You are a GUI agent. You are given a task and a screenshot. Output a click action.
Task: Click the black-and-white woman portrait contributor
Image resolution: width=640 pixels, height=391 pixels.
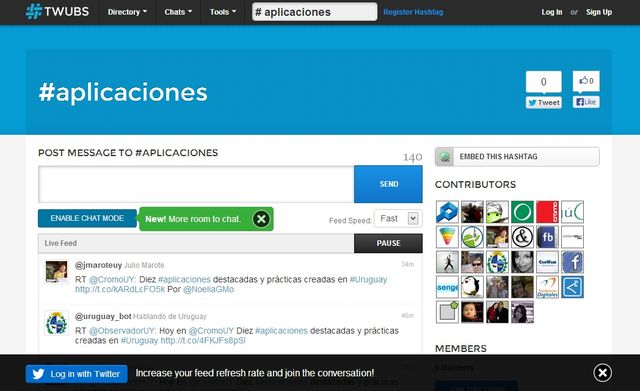[x=522, y=262]
